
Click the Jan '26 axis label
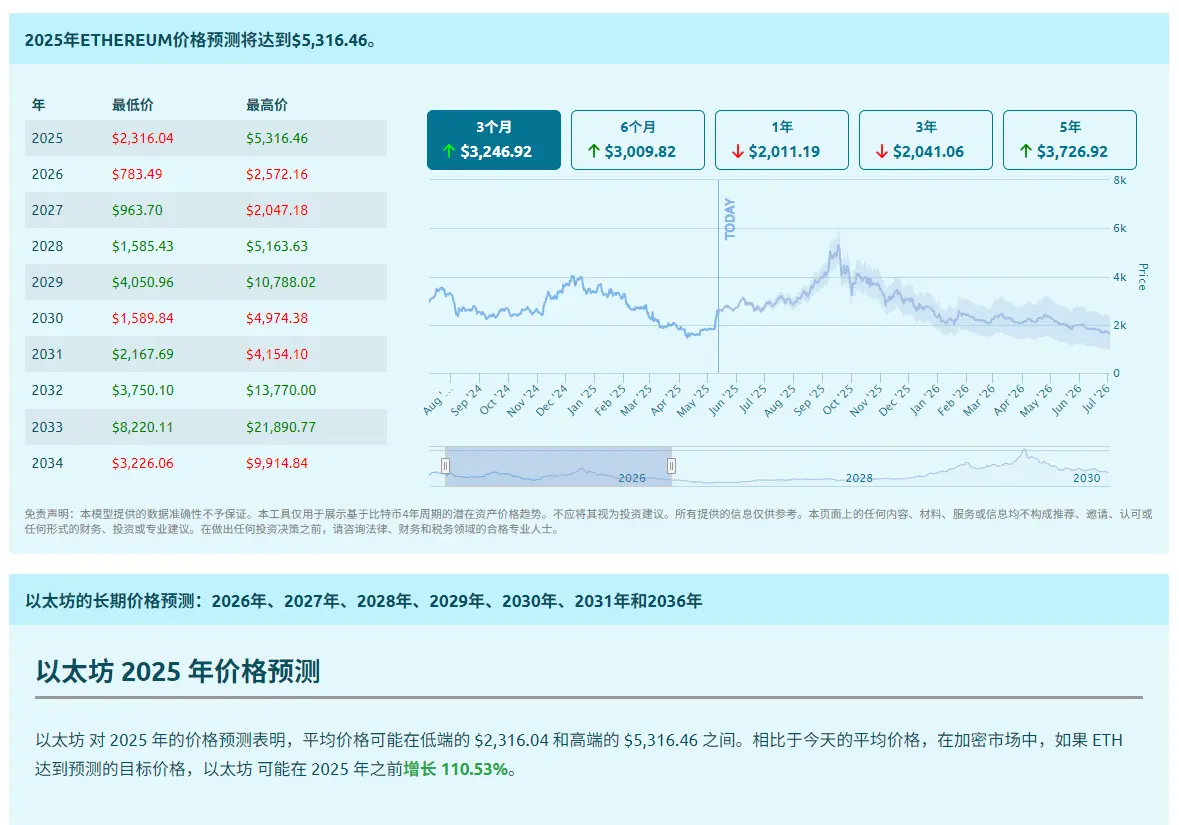[925, 400]
